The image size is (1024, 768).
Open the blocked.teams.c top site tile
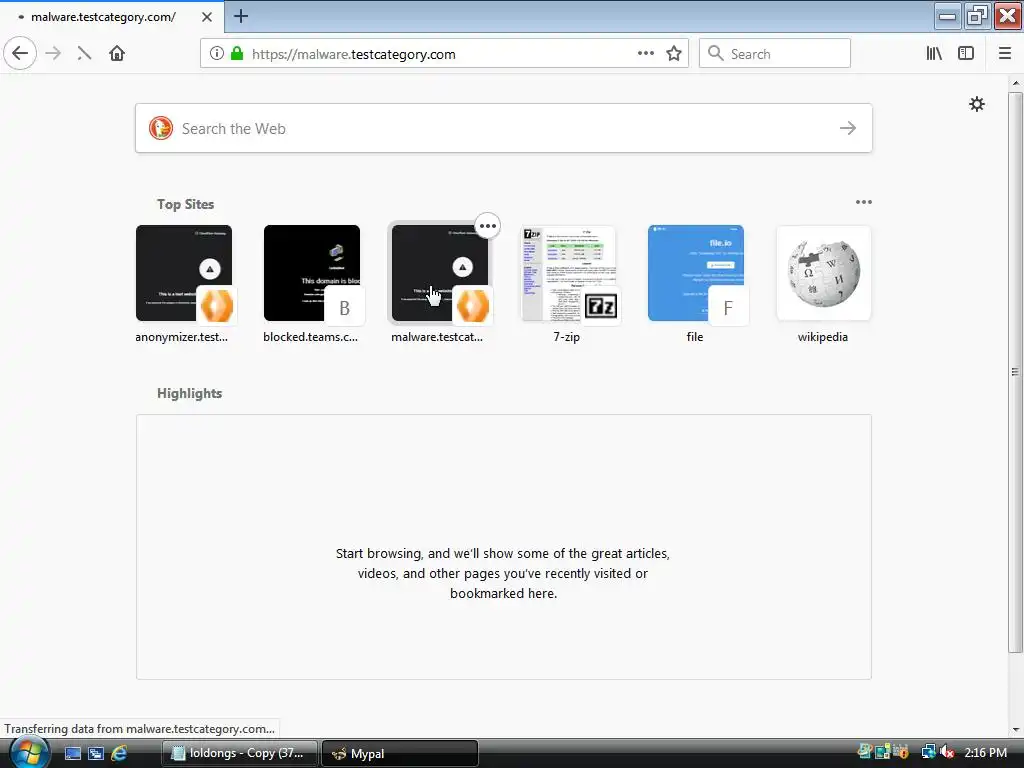coord(312,273)
